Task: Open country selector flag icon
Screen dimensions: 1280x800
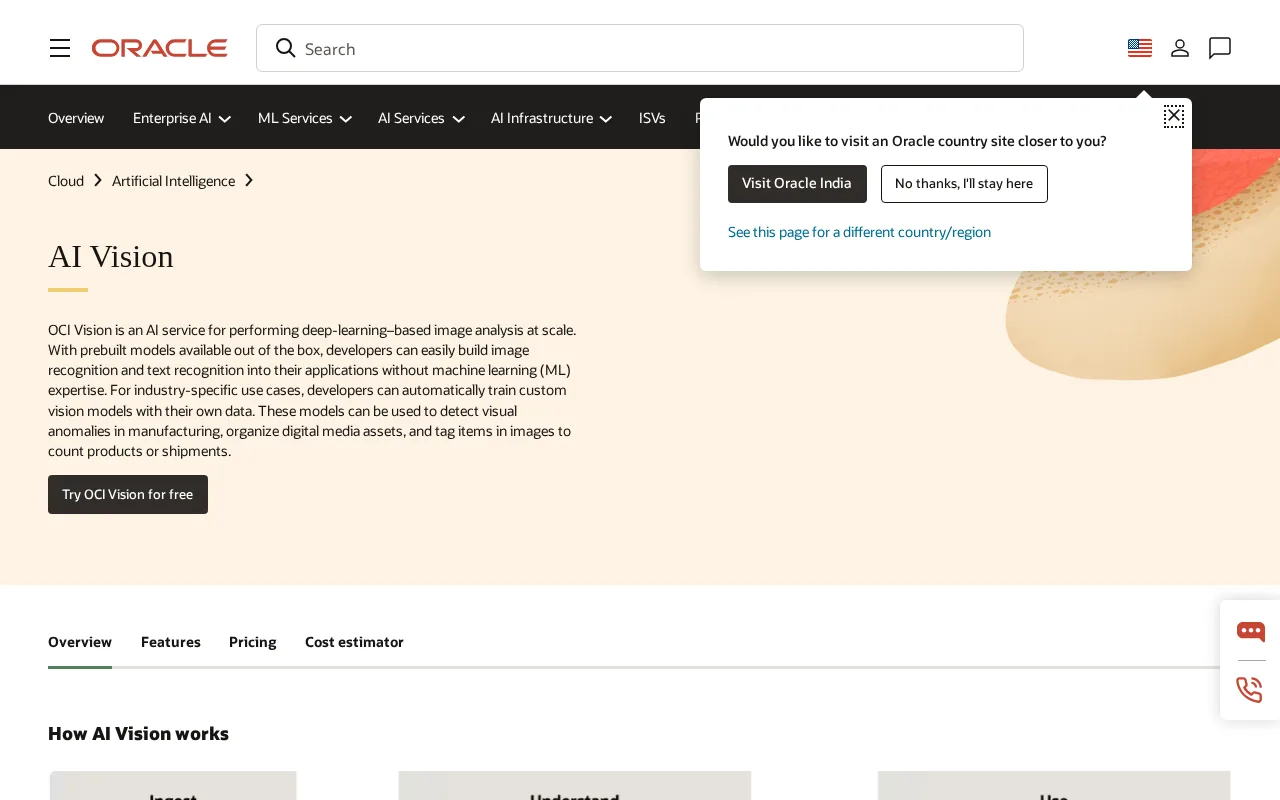Action: point(1140,48)
